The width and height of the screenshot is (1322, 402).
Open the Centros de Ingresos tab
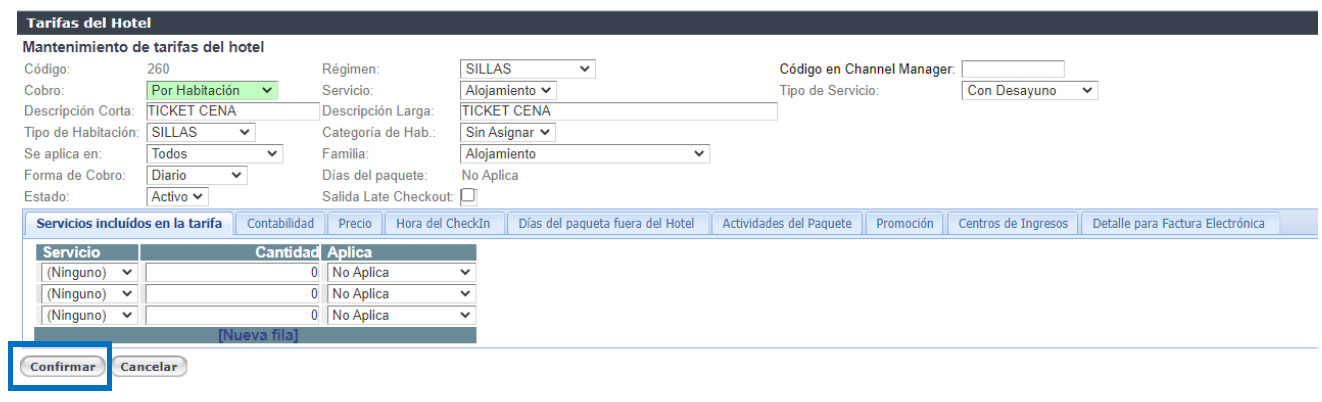pos(1012,223)
